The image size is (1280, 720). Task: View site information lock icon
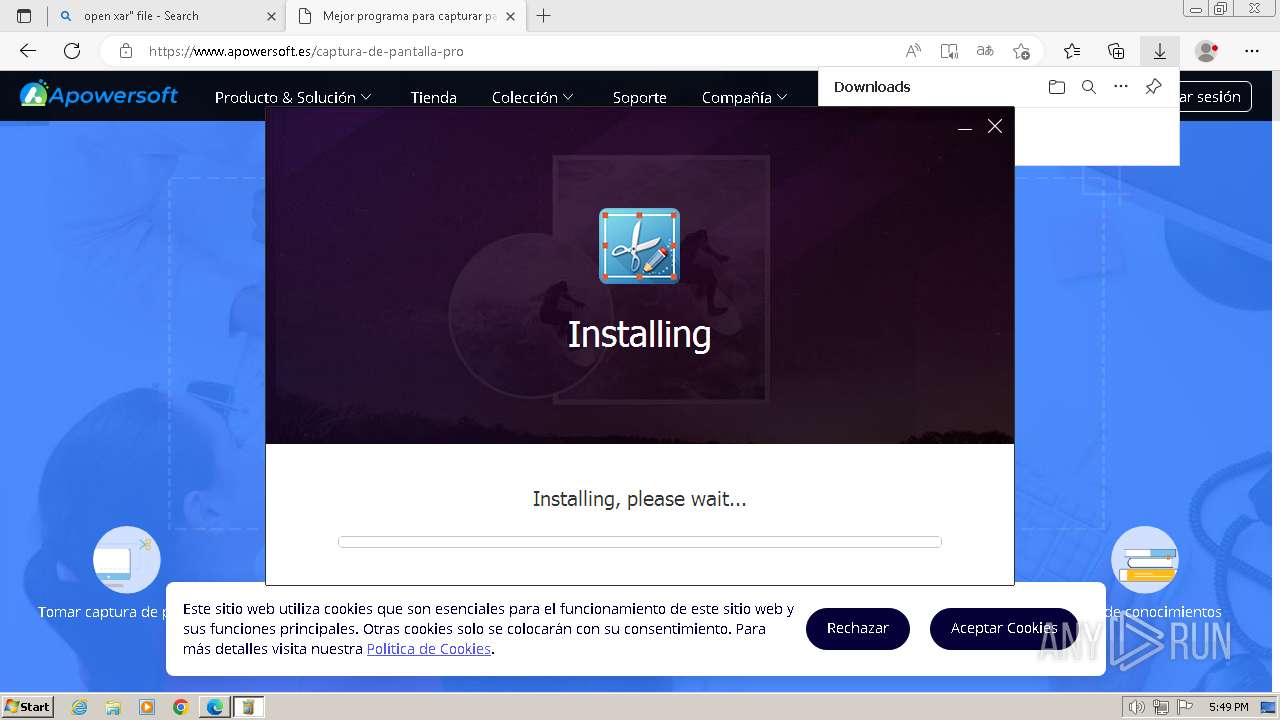(x=125, y=51)
